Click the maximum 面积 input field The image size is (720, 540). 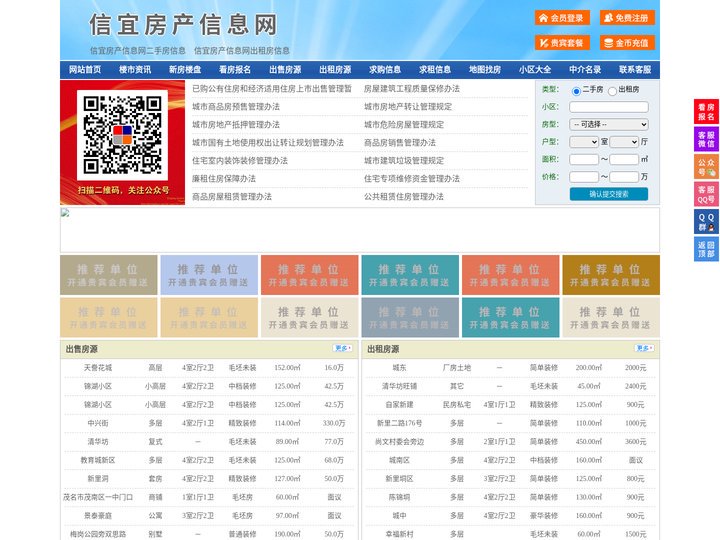point(624,159)
